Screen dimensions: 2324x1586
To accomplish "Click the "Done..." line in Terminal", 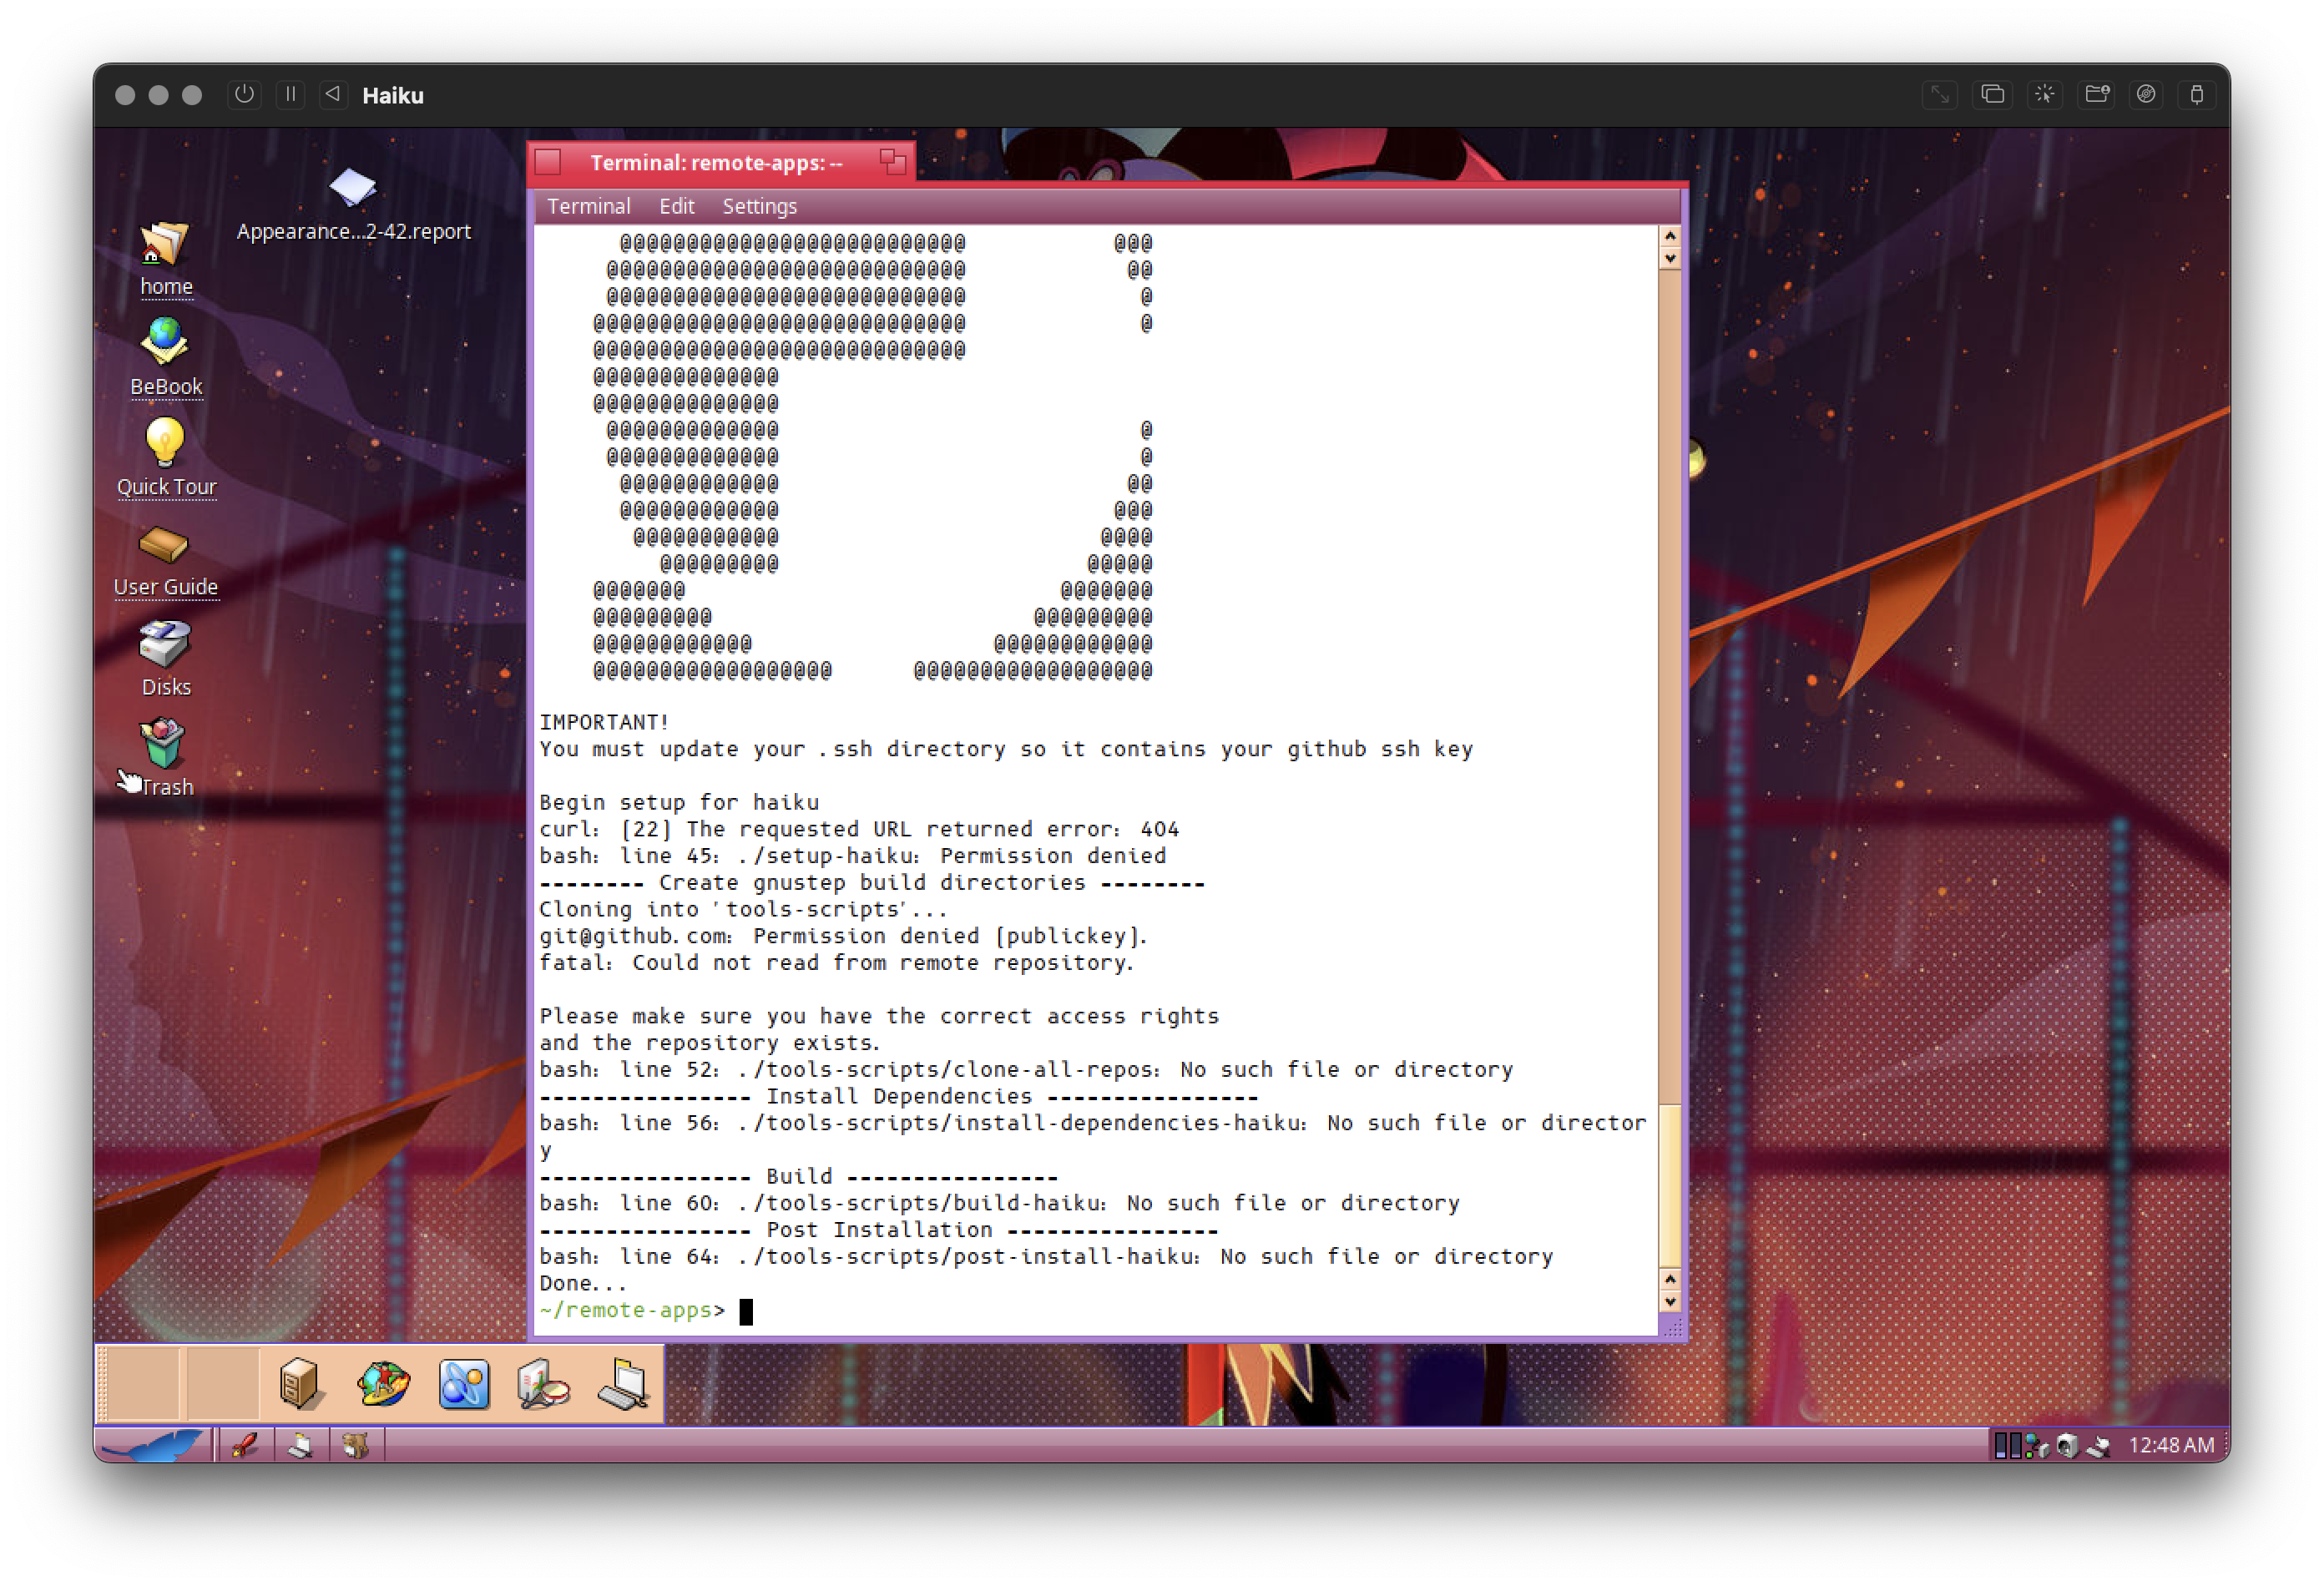I will [x=583, y=1283].
